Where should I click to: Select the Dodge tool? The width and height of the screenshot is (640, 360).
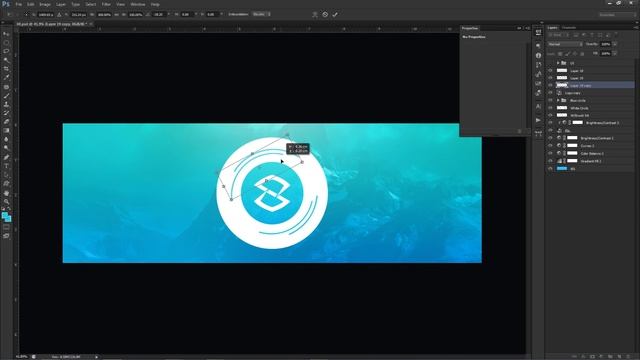point(6,148)
